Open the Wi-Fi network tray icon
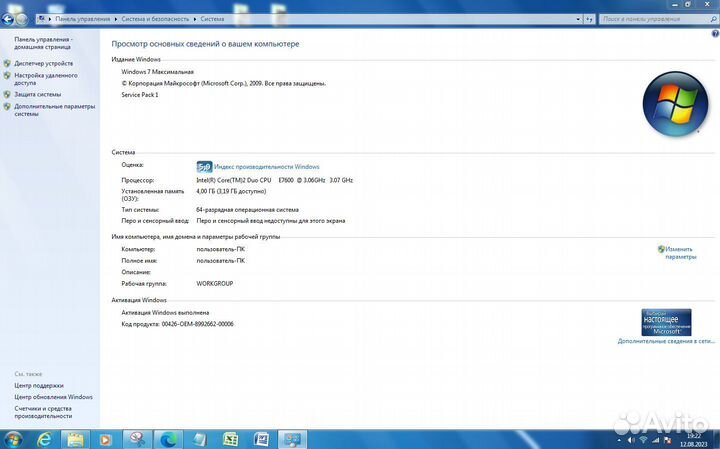Image resolution: width=720 pixels, height=449 pixels. [x=643, y=441]
